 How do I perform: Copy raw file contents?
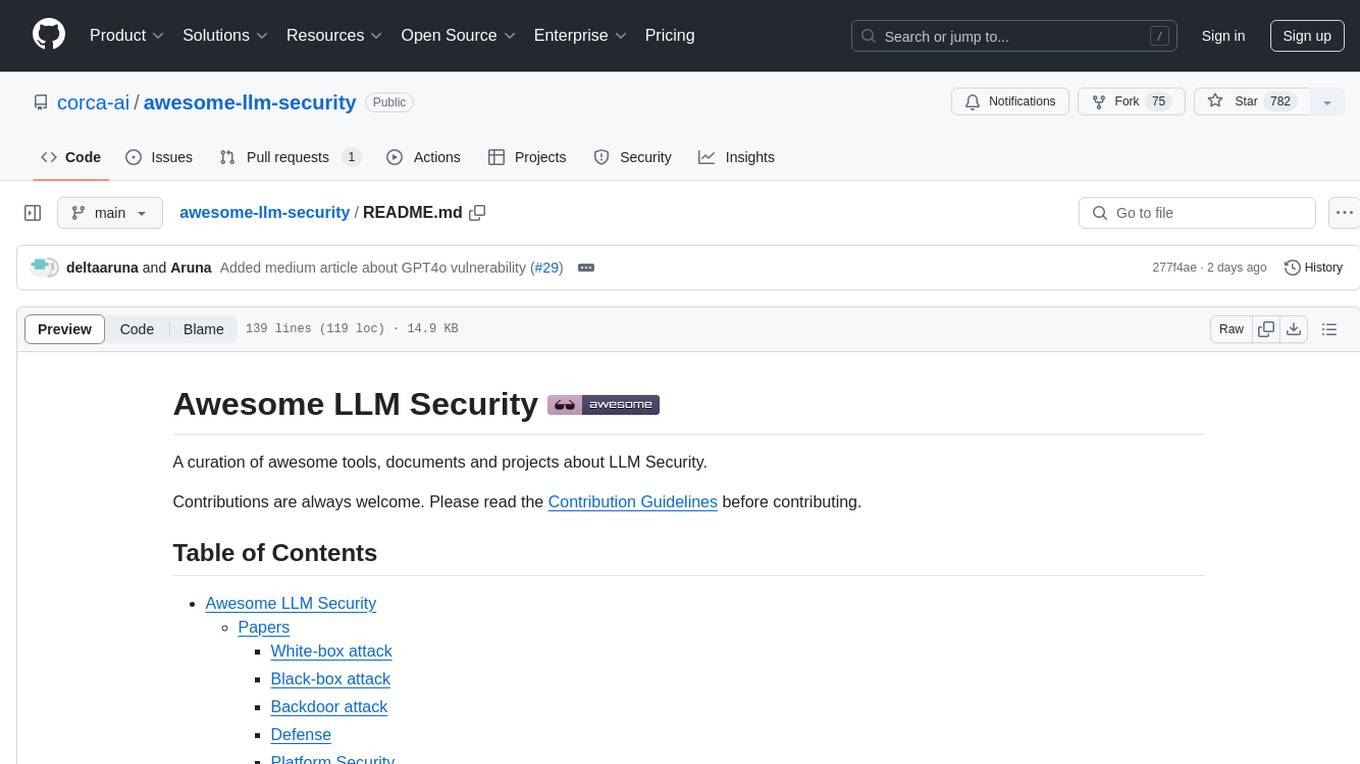pos(1266,329)
